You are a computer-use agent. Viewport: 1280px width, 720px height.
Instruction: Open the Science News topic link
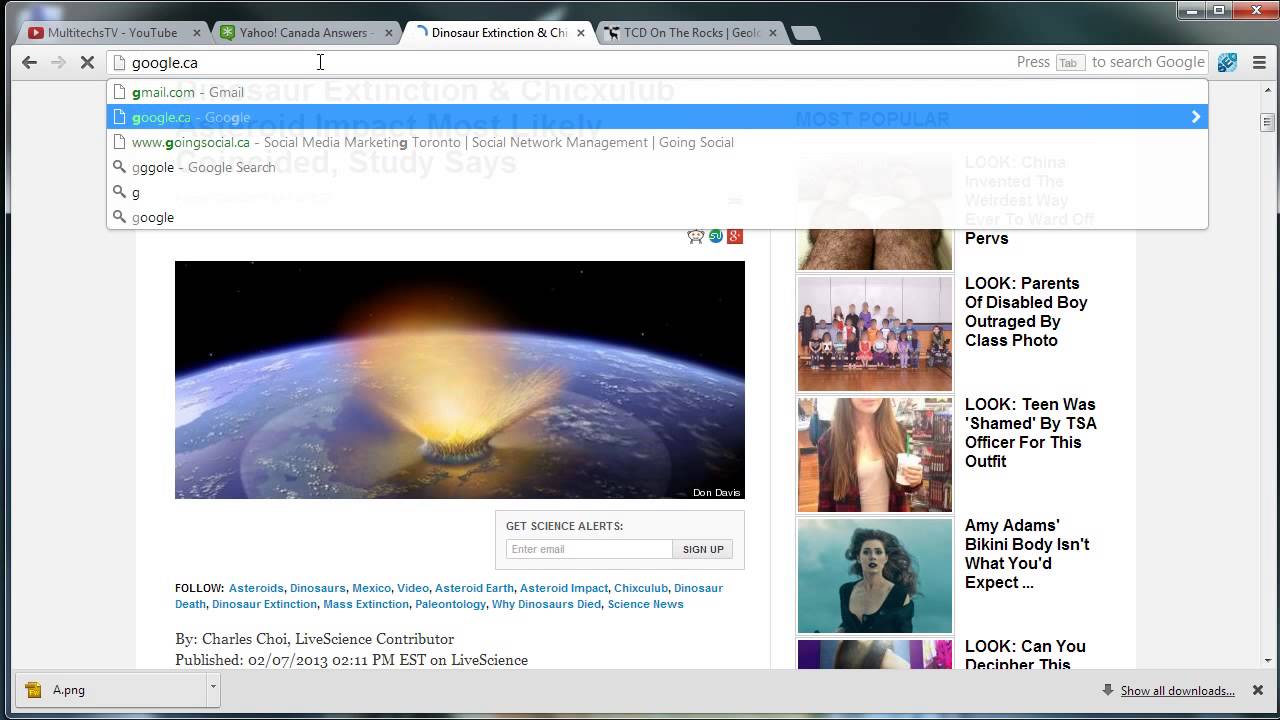pyautogui.click(x=646, y=604)
